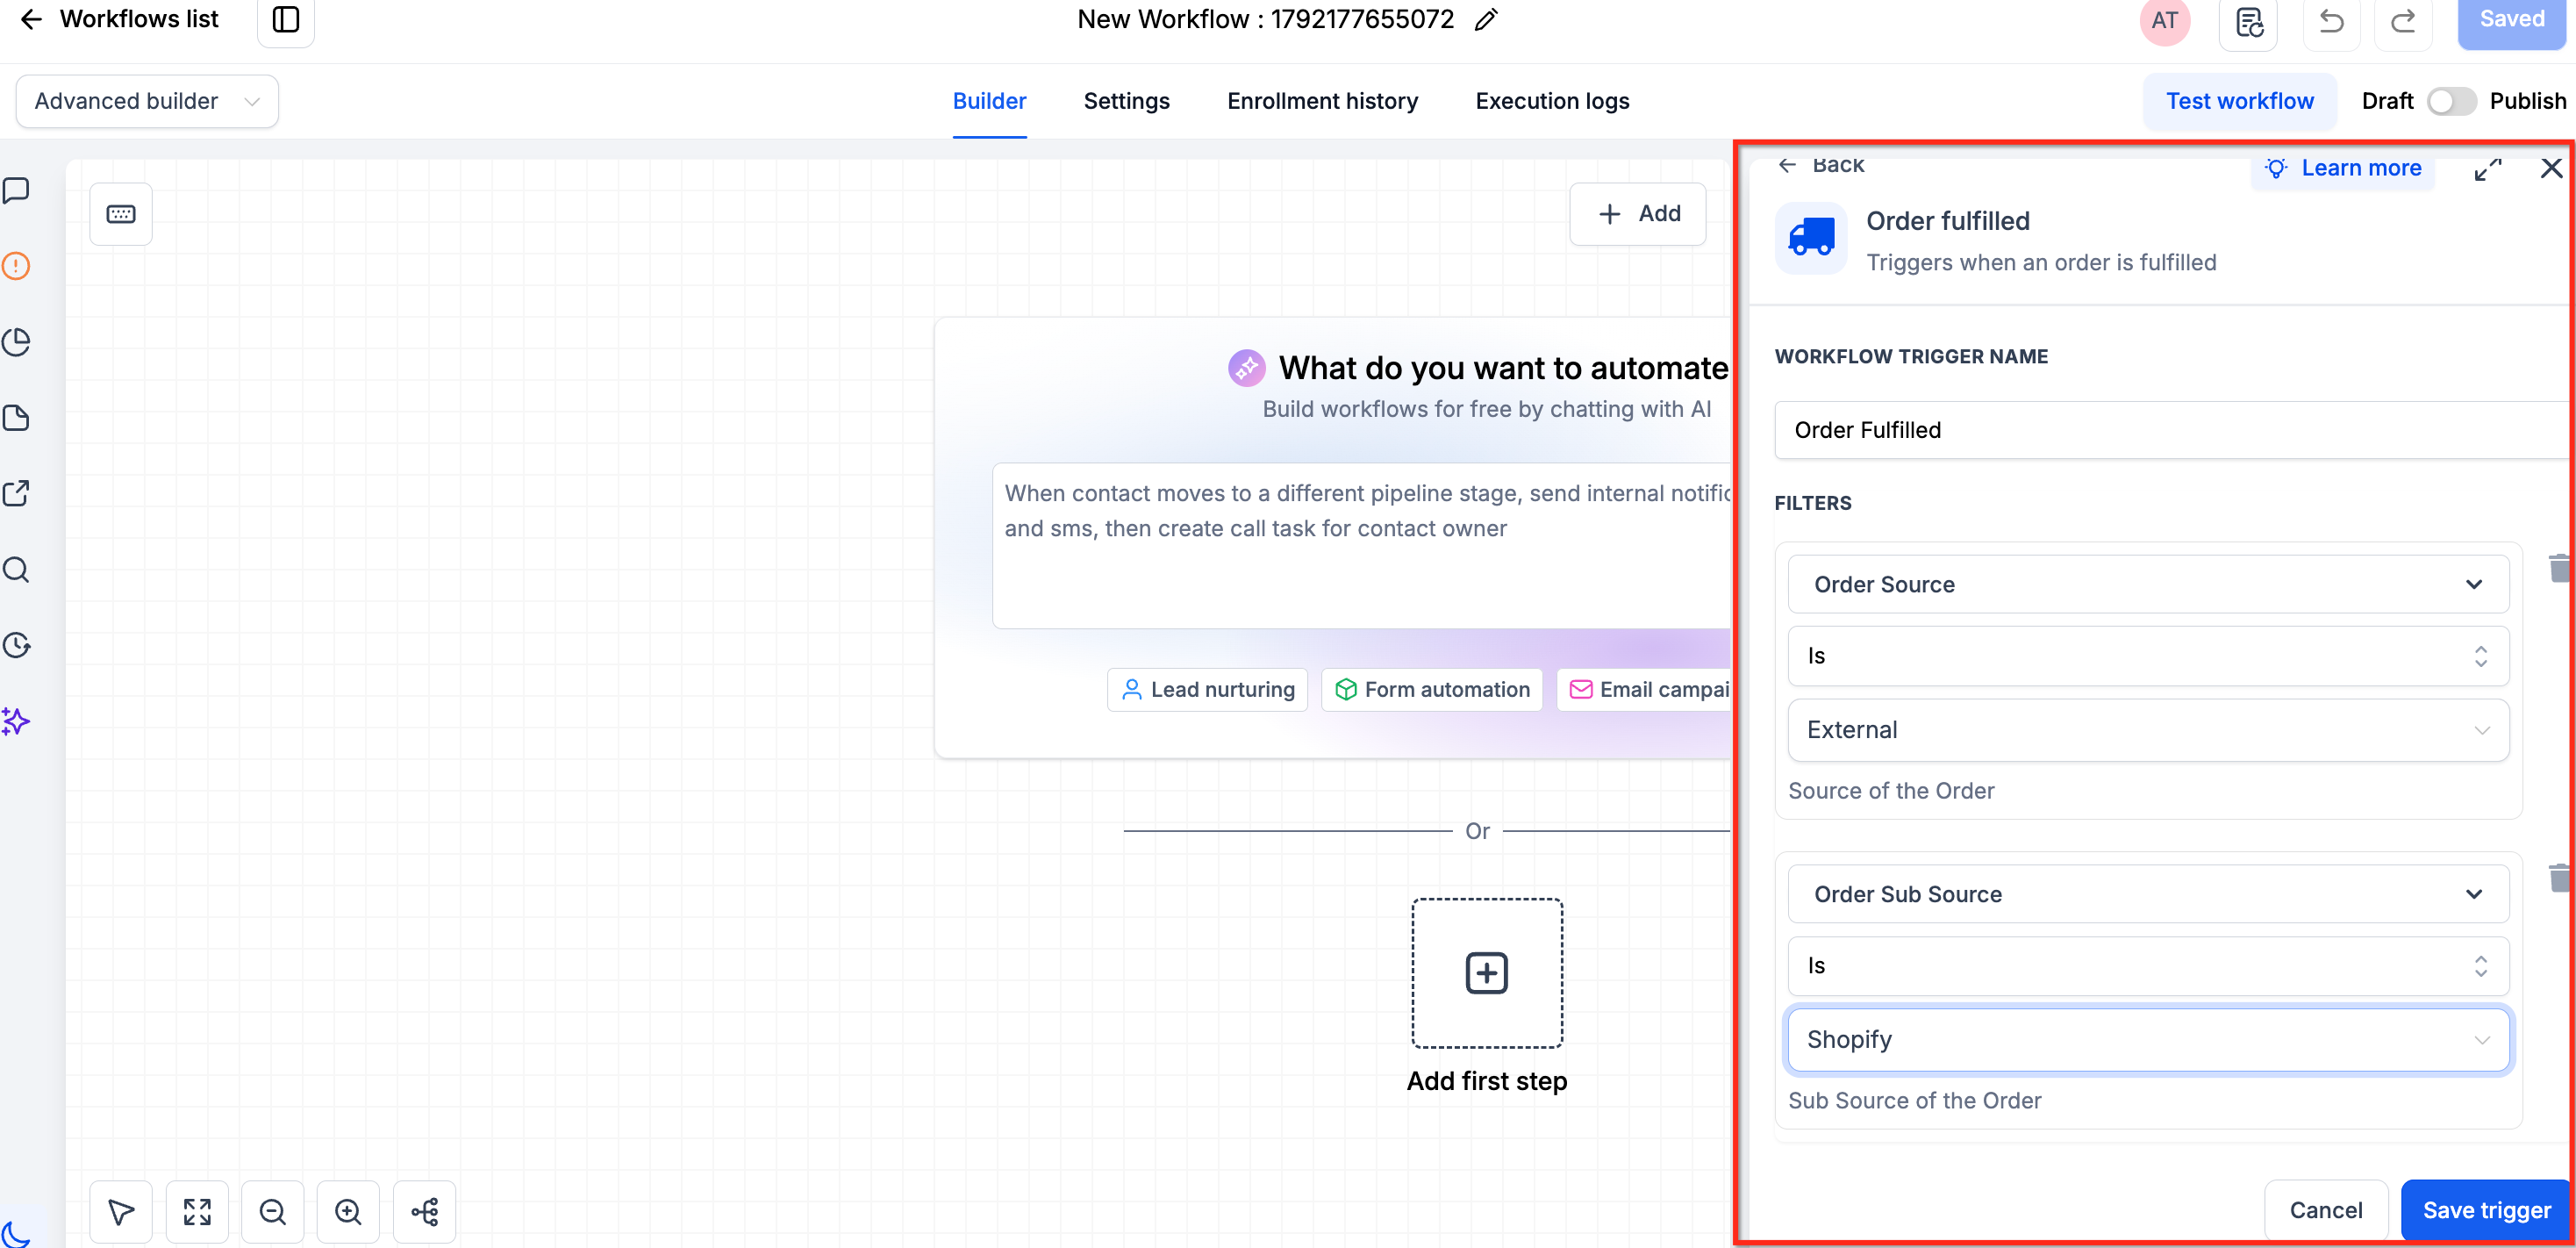Toggle the sidebar panel icon
2576x1248 pixels.
(x=286, y=19)
